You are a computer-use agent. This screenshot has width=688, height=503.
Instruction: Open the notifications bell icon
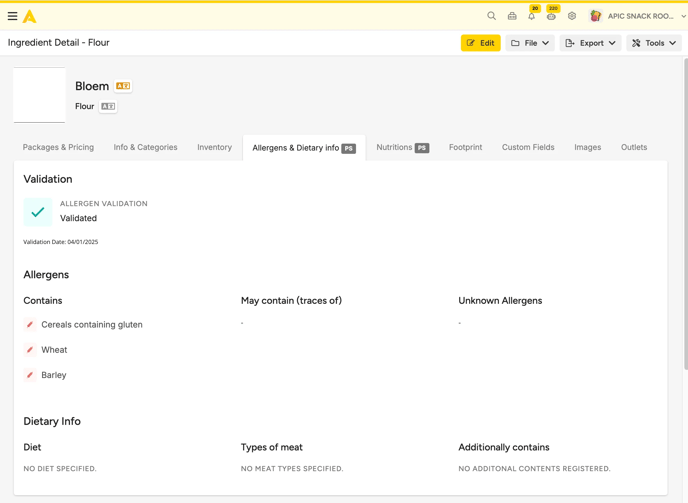pos(531,16)
